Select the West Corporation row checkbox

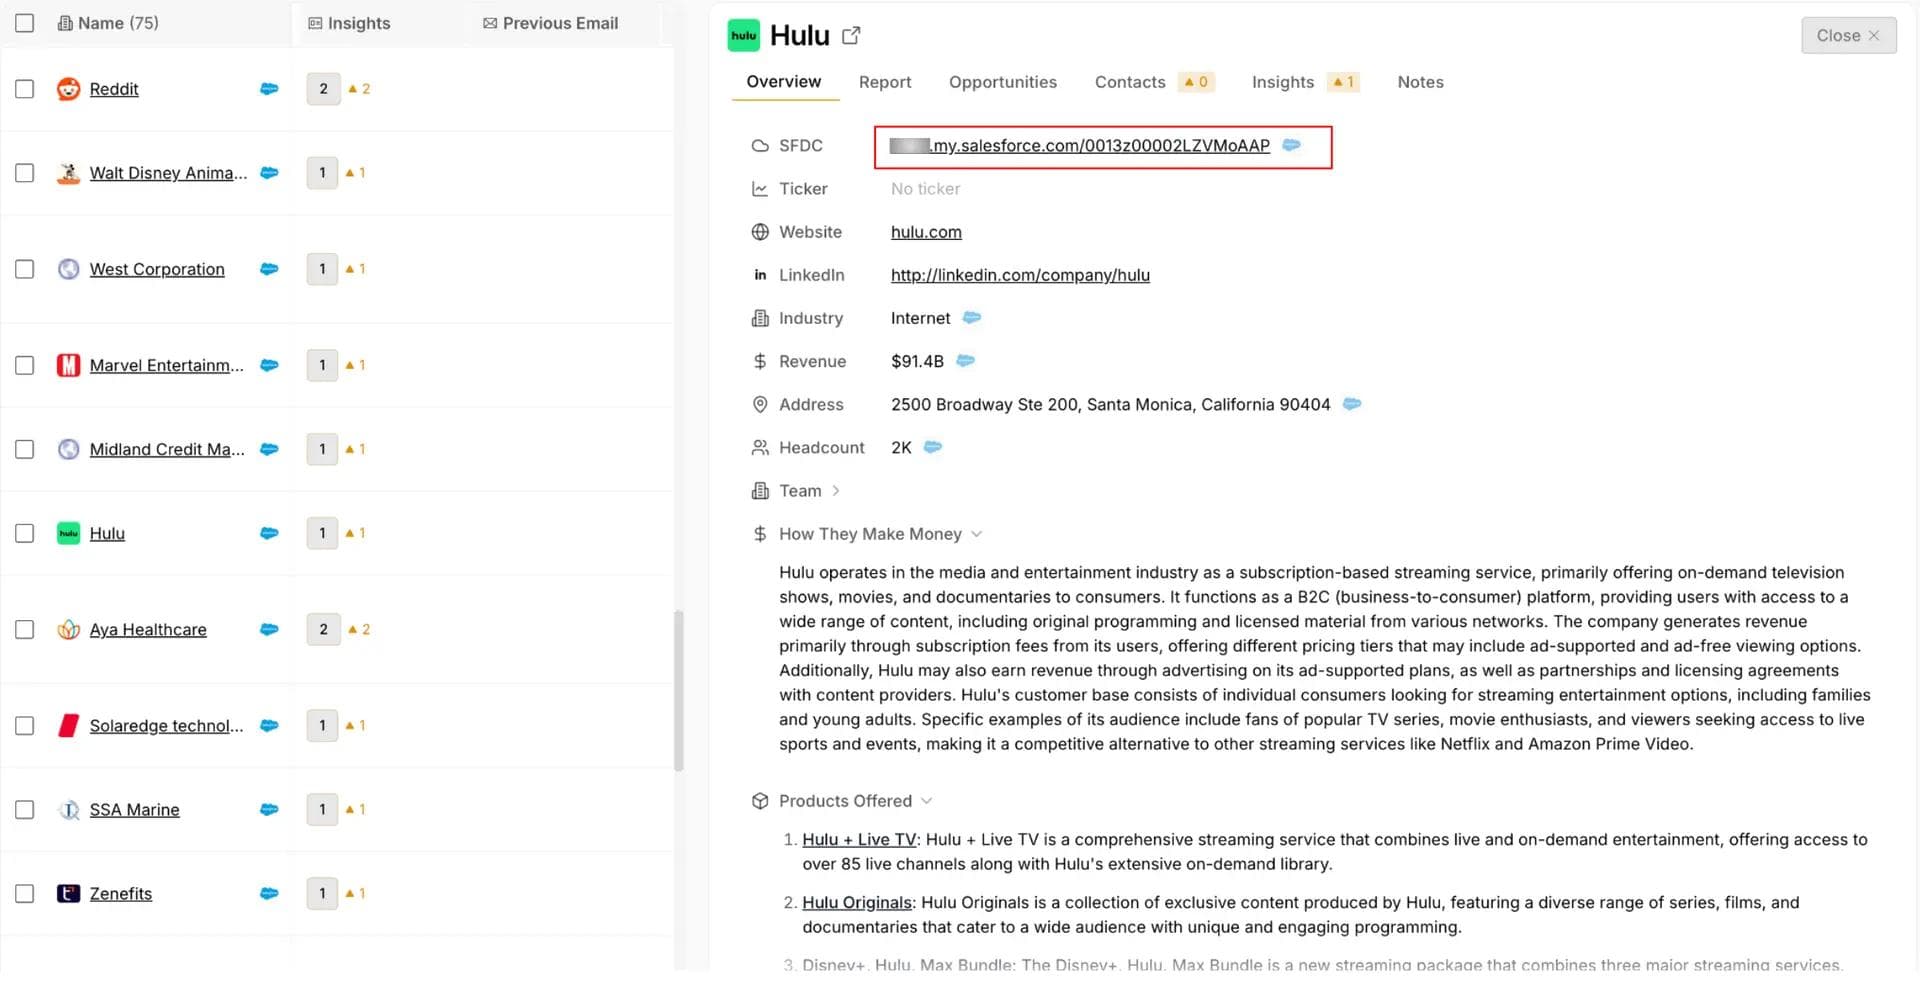click(x=25, y=269)
